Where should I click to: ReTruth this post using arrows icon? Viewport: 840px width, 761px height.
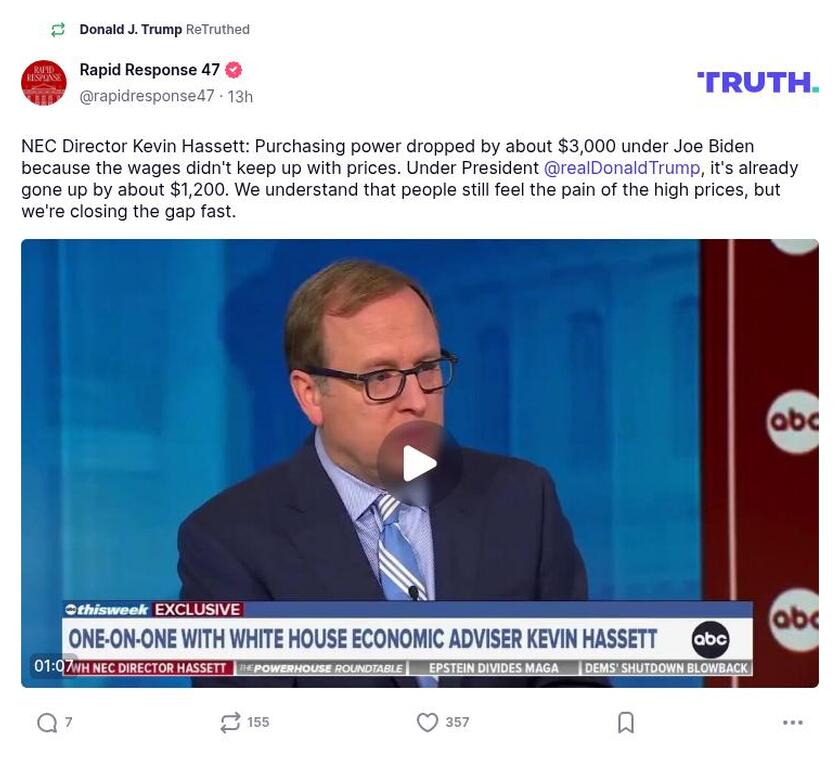pyautogui.click(x=230, y=722)
